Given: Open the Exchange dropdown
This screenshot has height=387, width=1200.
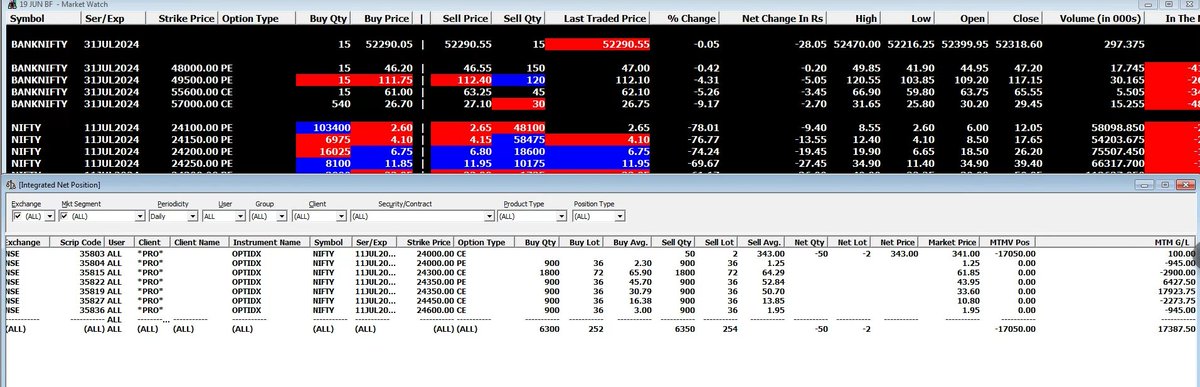Looking at the screenshot, I should [51, 216].
